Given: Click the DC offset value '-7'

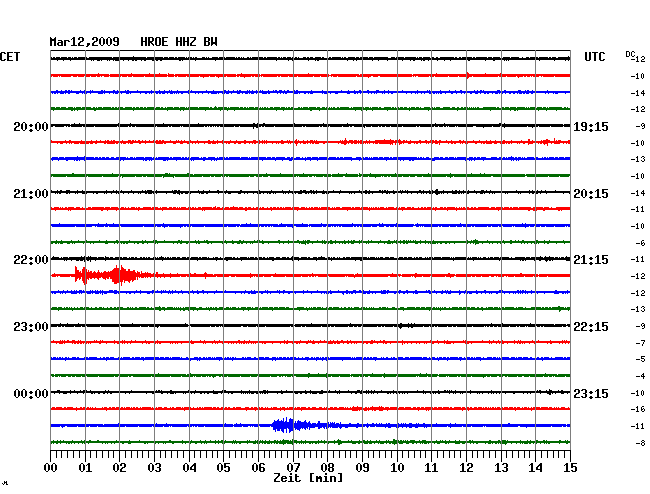Looking at the screenshot, I should point(640,343).
